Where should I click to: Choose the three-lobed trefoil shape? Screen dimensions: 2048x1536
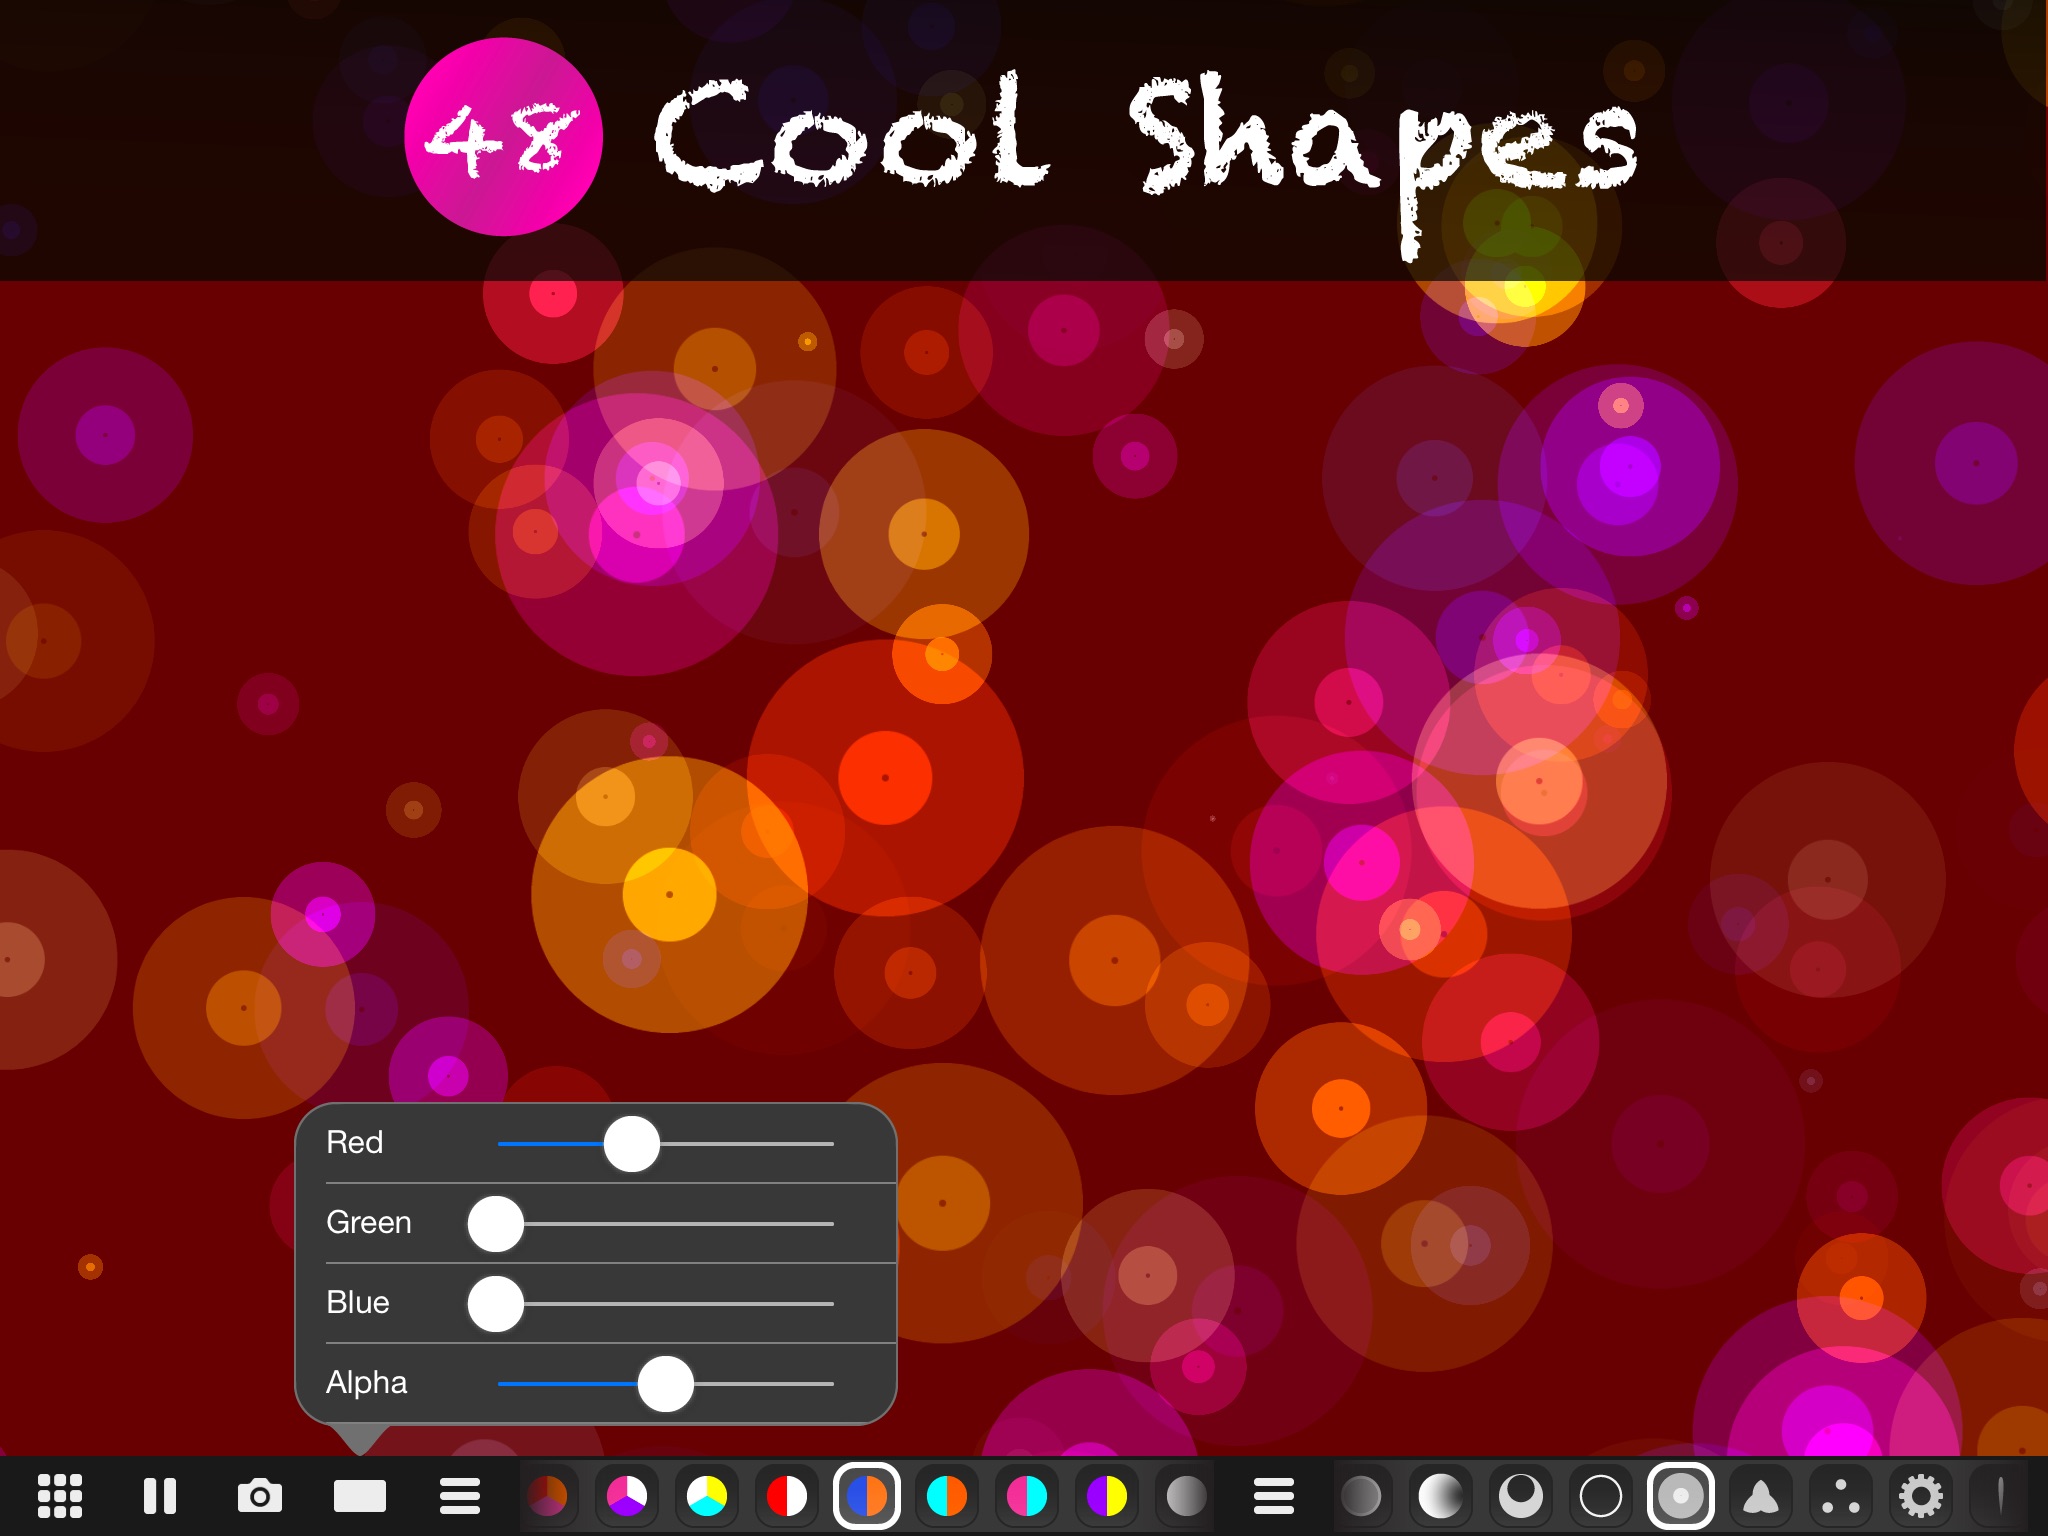pyautogui.click(x=1761, y=1496)
